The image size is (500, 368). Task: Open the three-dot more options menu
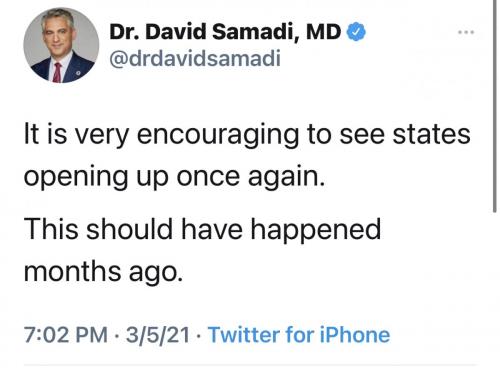(x=466, y=32)
